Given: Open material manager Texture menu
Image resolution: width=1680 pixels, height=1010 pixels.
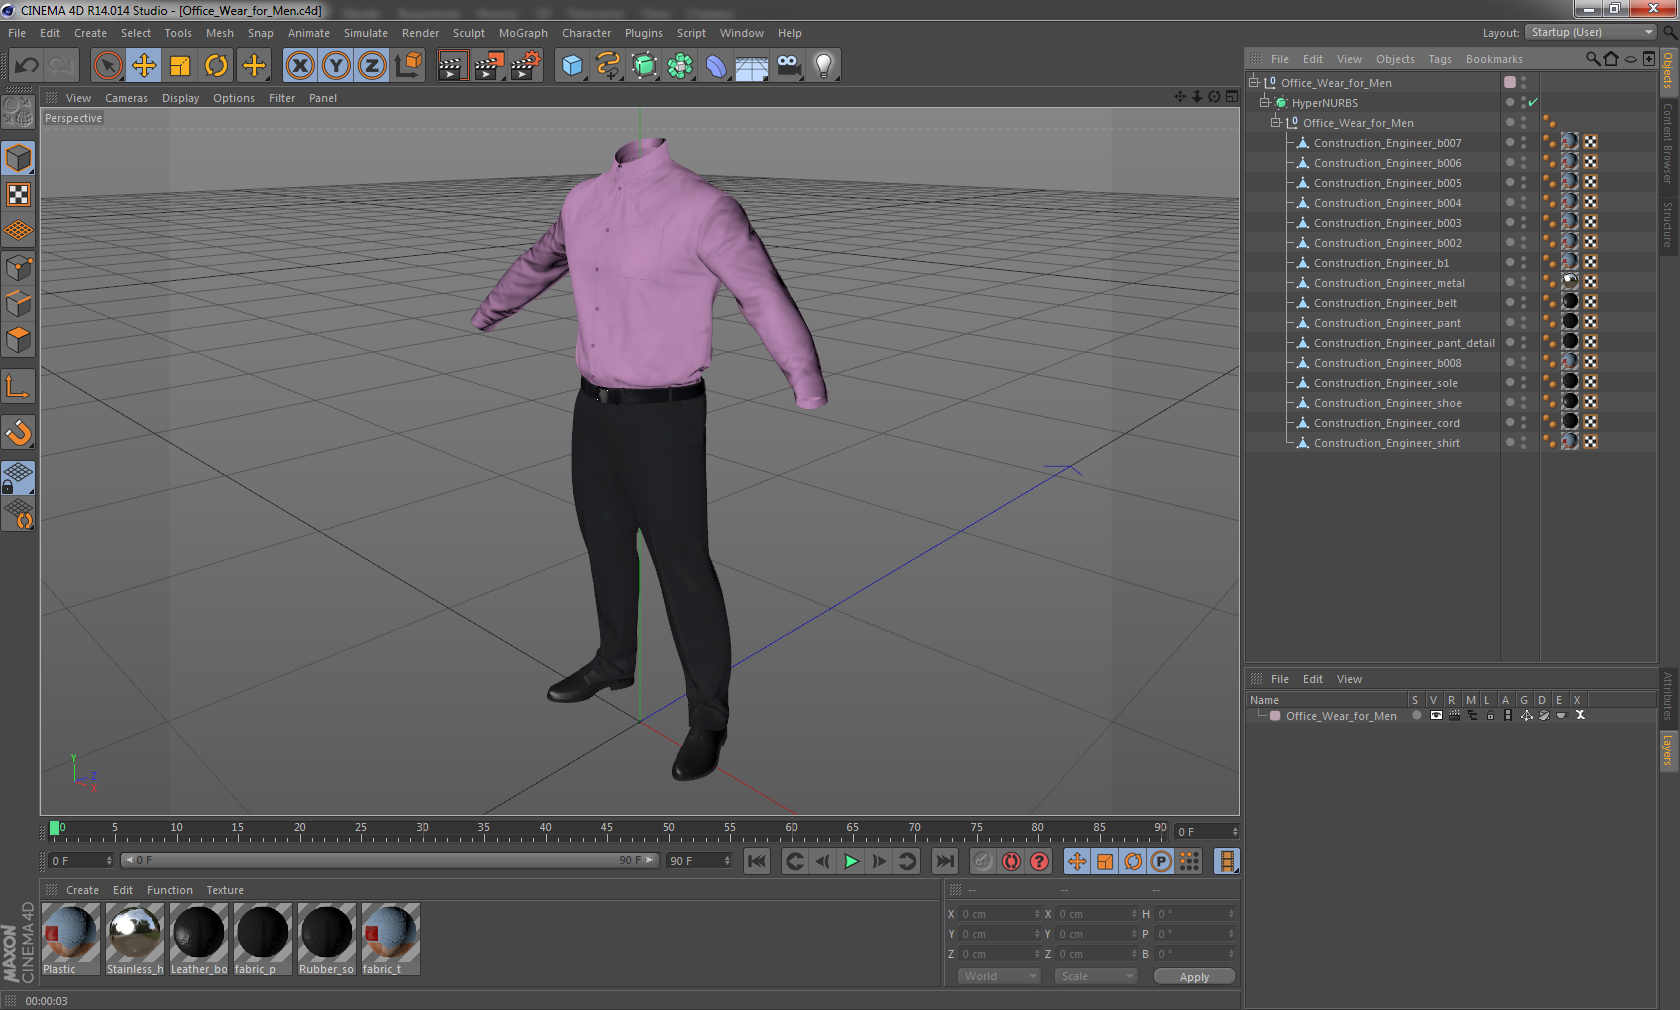Looking at the screenshot, I should point(225,890).
